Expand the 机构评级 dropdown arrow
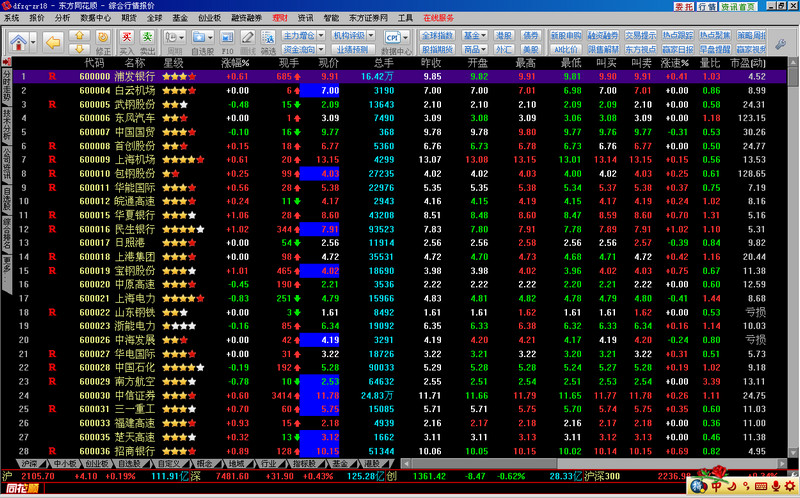This screenshot has width=800, height=498. (x=371, y=35)
